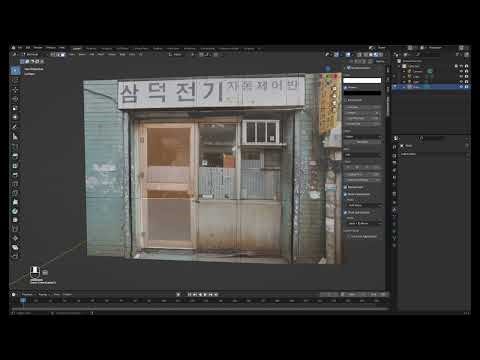Open the transform orientation dropdown
This screenshot has height=360, width=480.
176,54
